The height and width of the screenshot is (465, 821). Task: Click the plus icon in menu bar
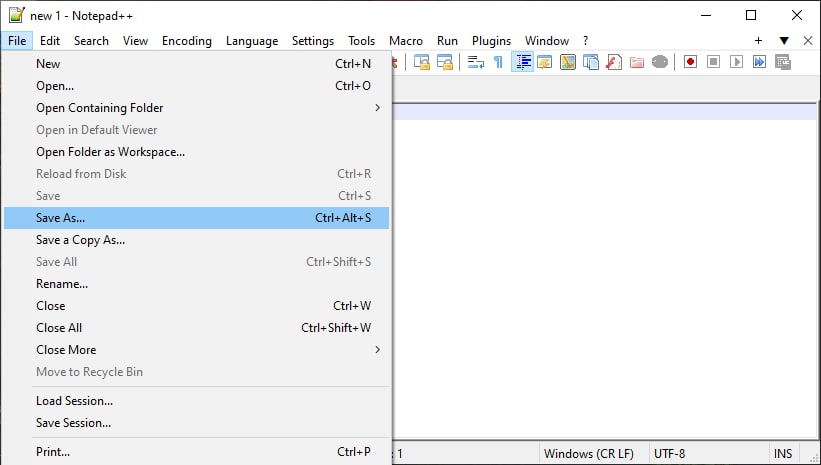(x=758, y=41)
